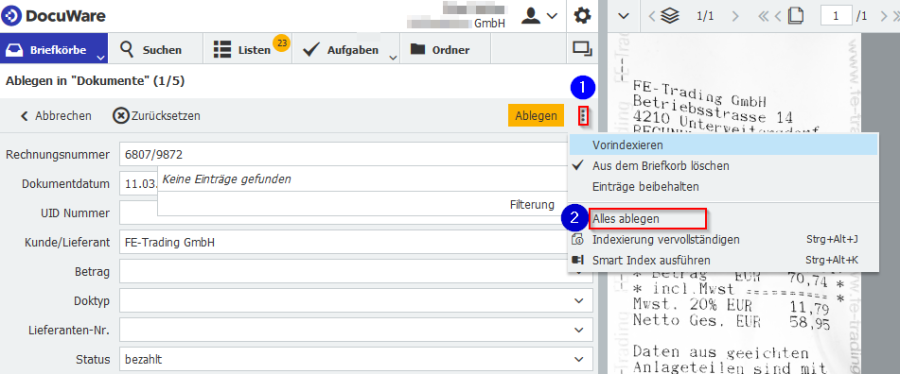Go to next page in viewer
The image size is (900, 374).
[885, 16]
